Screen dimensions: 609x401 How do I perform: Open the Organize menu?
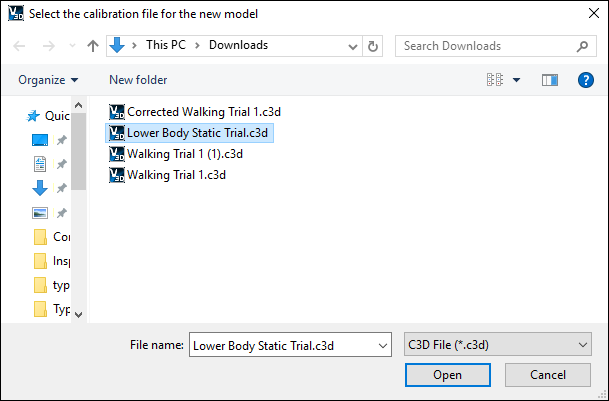pyautogui.click(x=47, y=80)
